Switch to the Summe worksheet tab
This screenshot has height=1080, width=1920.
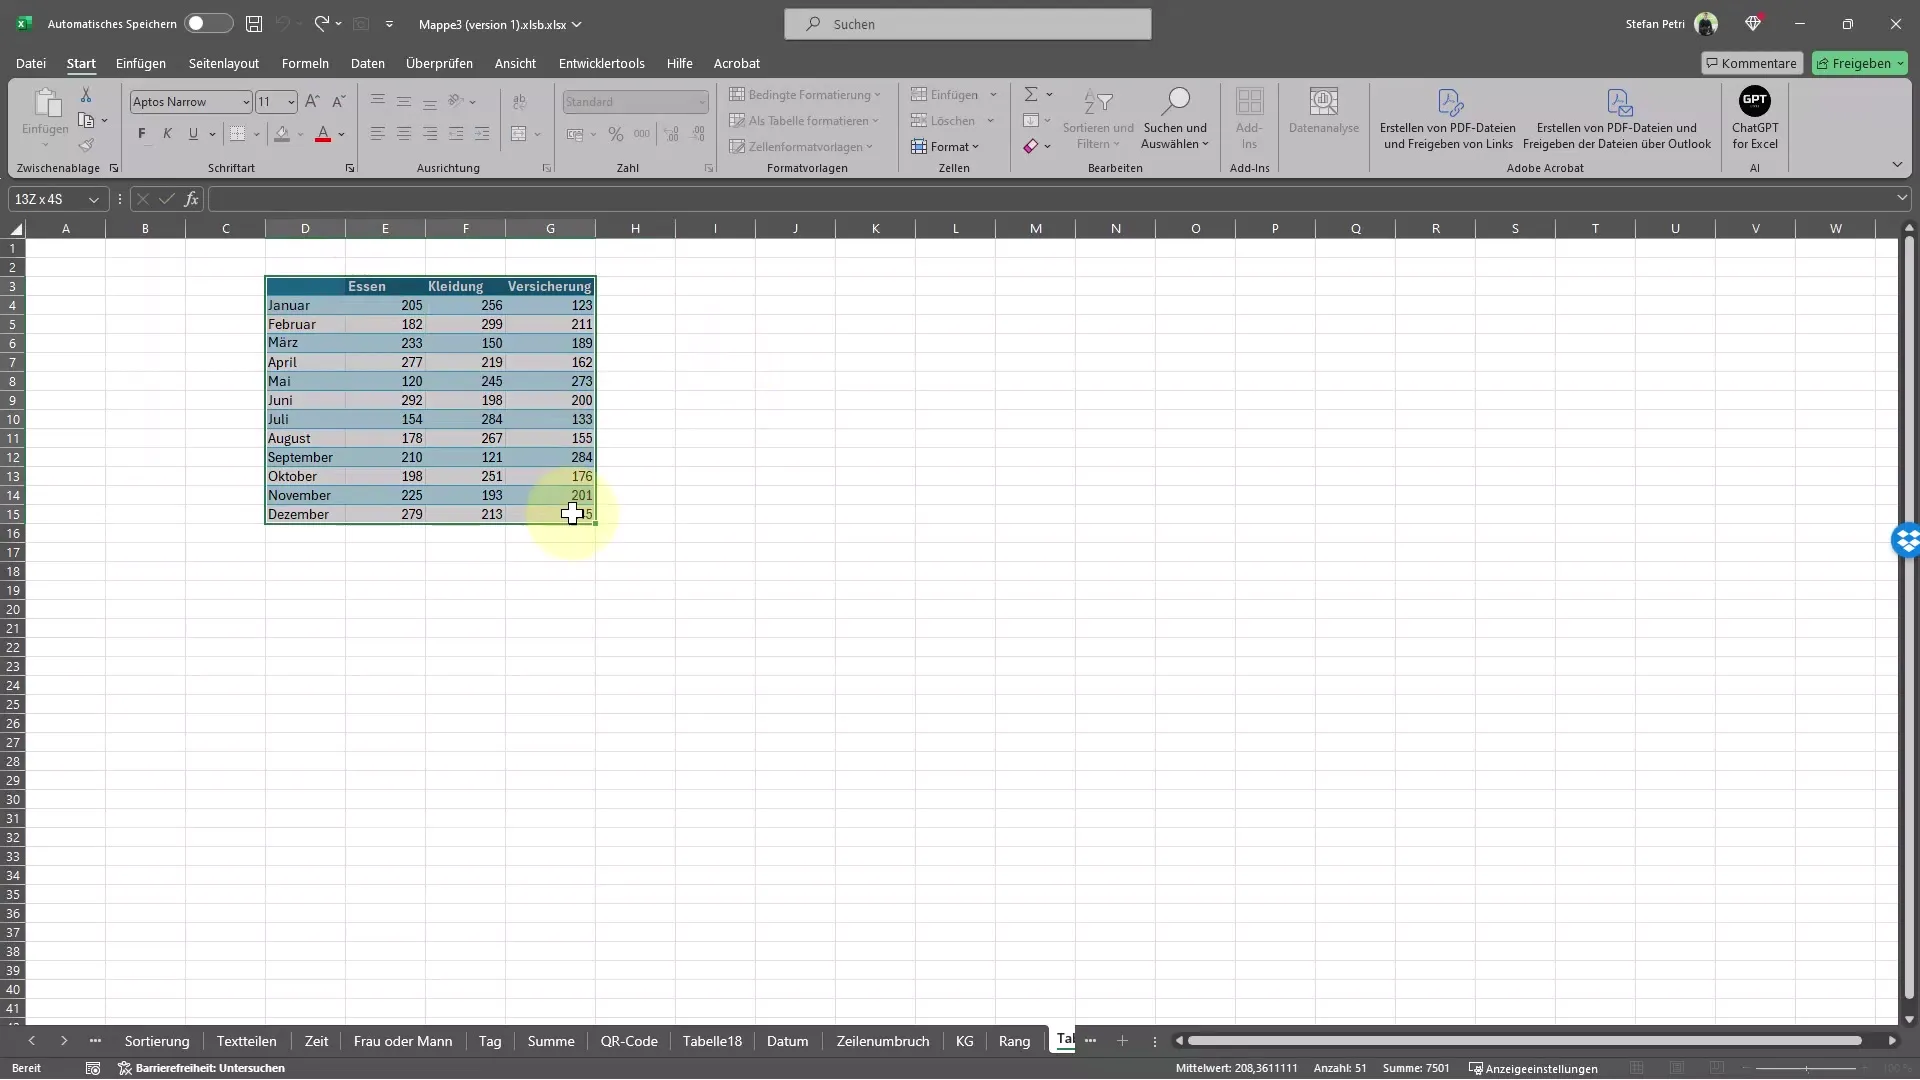[x=550, y=1040]
